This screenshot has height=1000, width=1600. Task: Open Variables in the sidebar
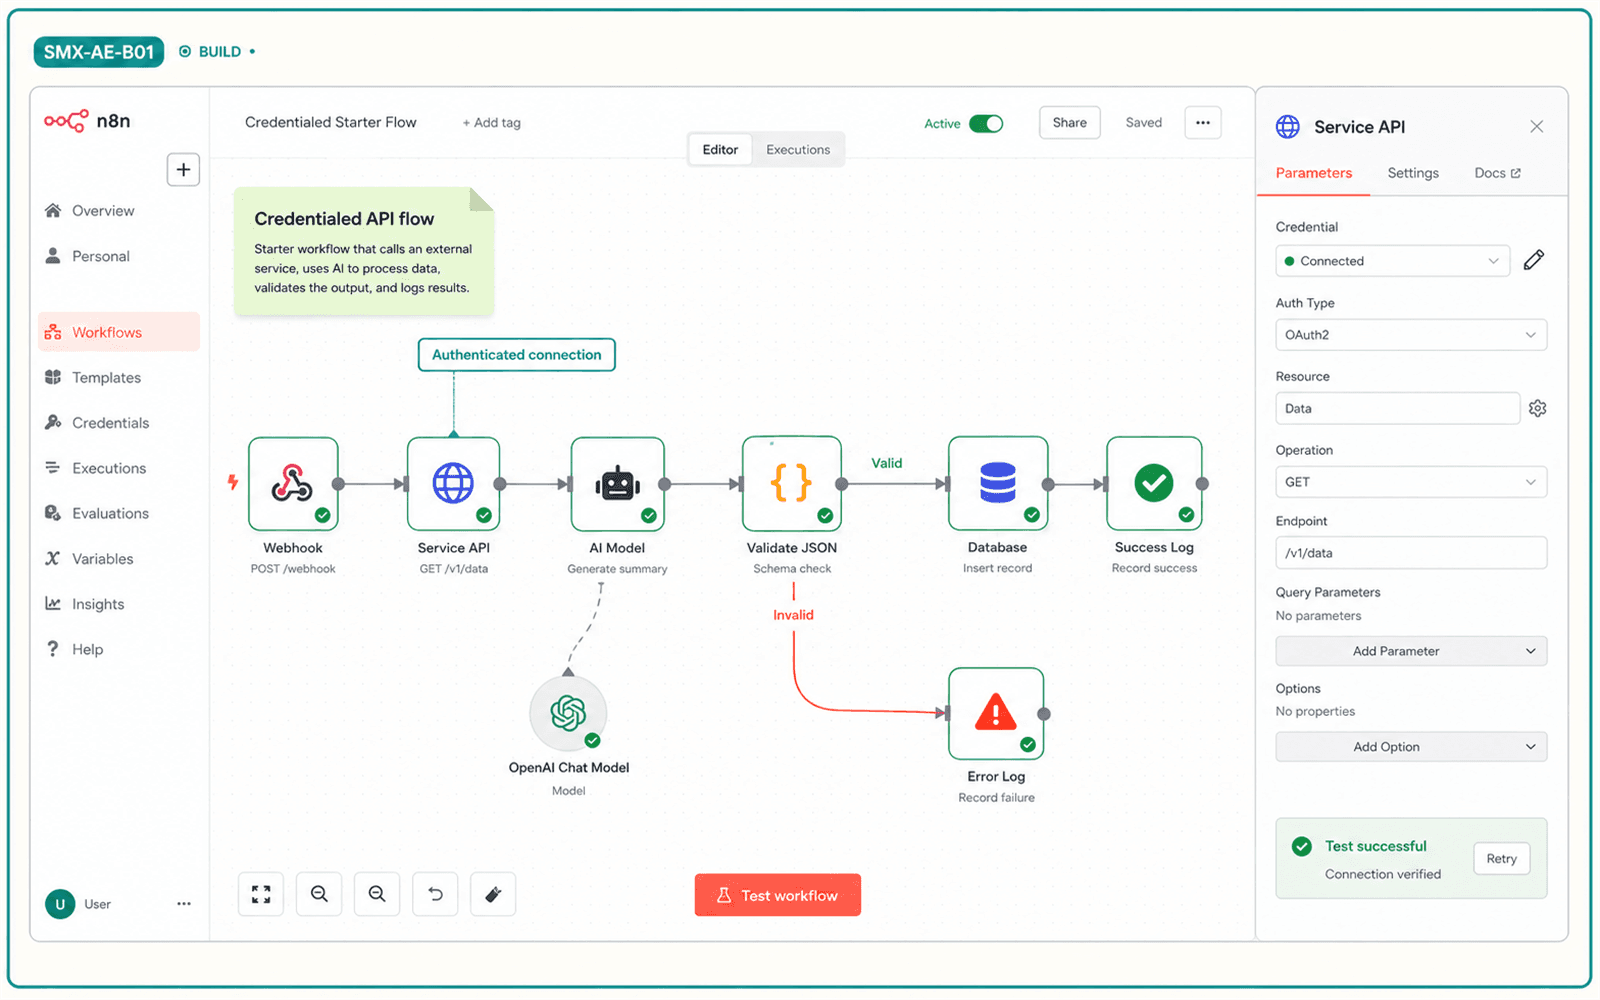click(119, 559)
